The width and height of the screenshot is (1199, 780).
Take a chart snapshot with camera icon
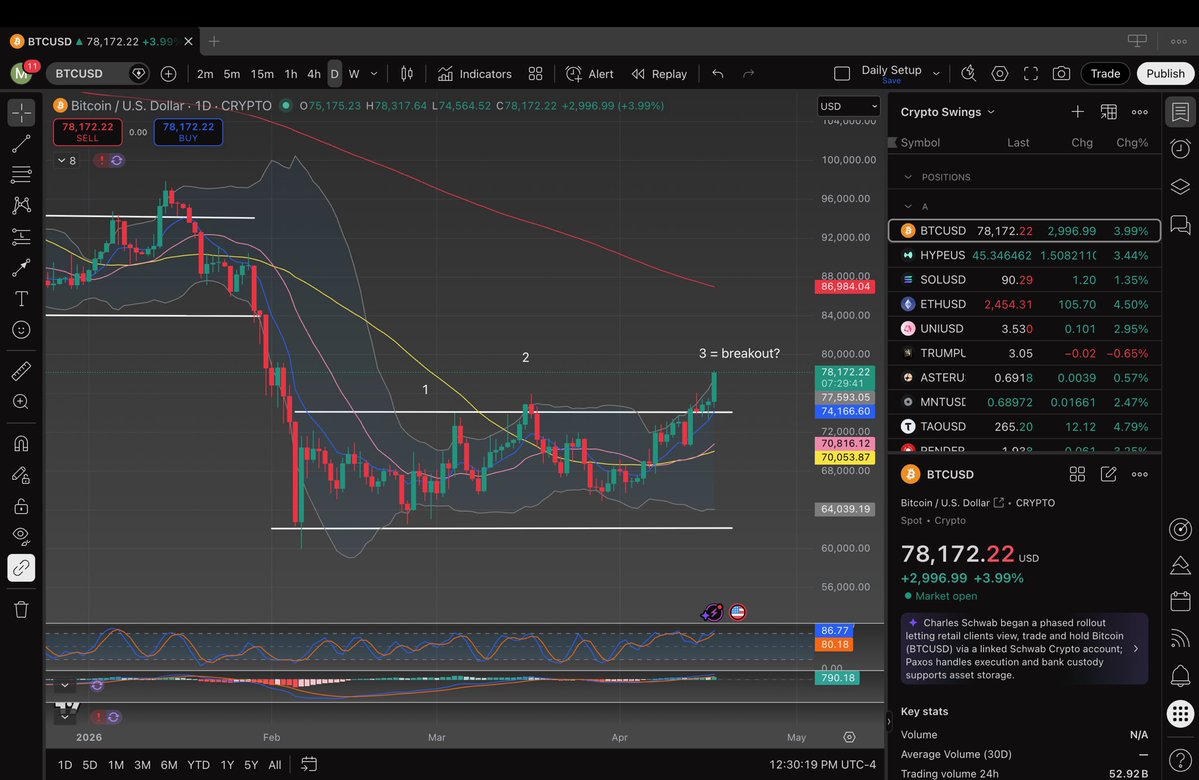tap(1061, 74)
